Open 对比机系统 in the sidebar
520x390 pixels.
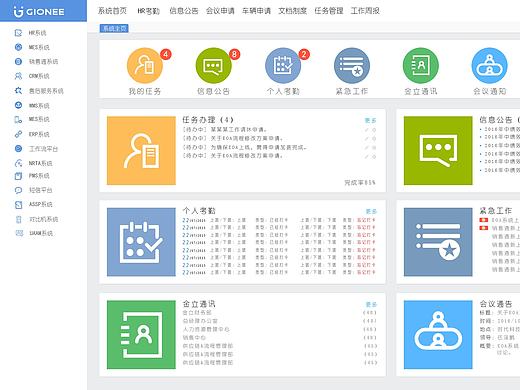coord(43,219)
